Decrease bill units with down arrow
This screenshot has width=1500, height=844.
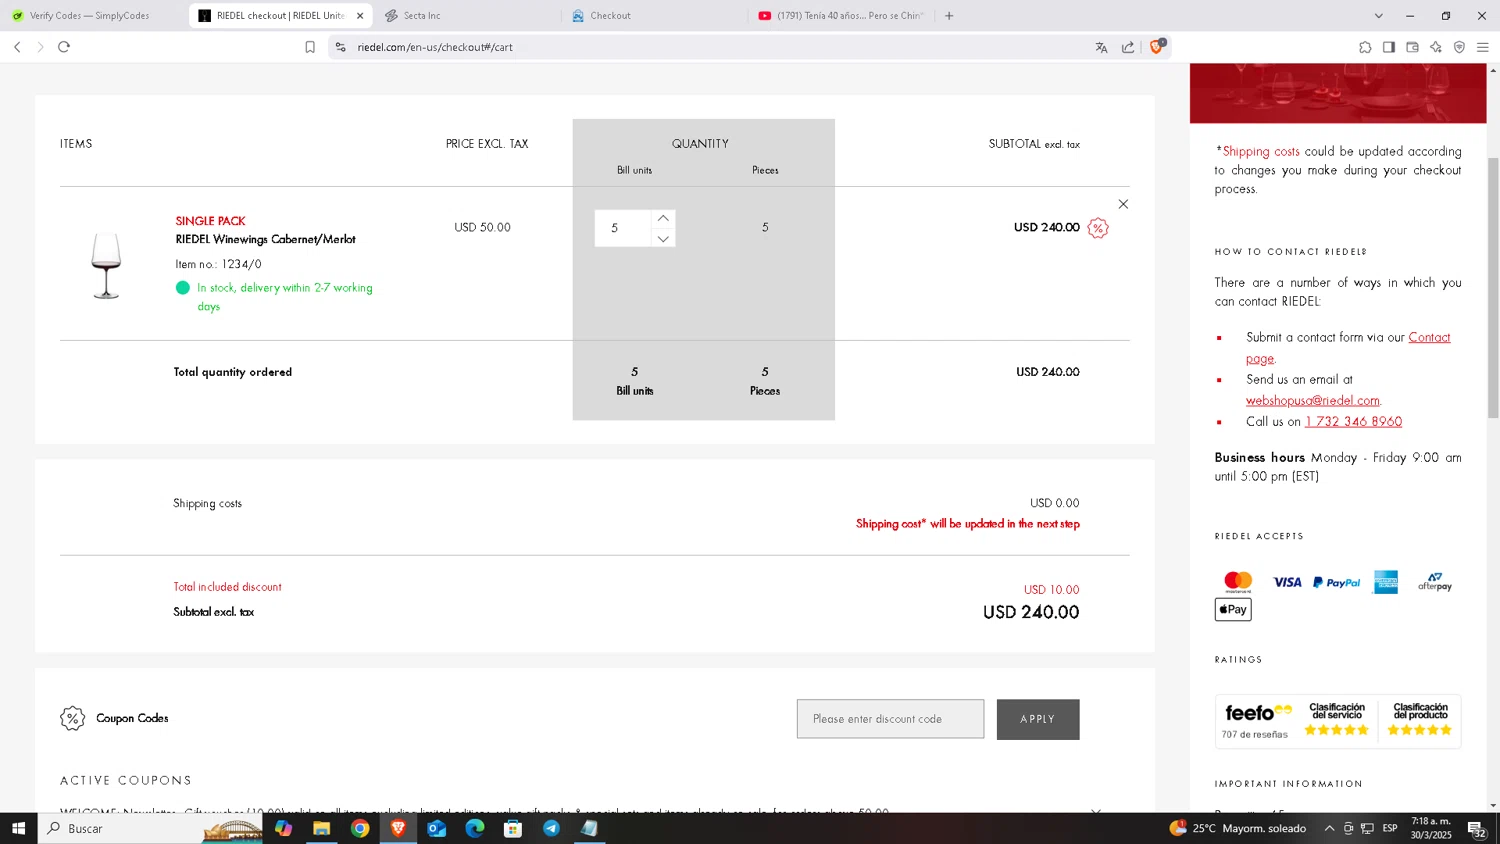(x=663, y=239)
